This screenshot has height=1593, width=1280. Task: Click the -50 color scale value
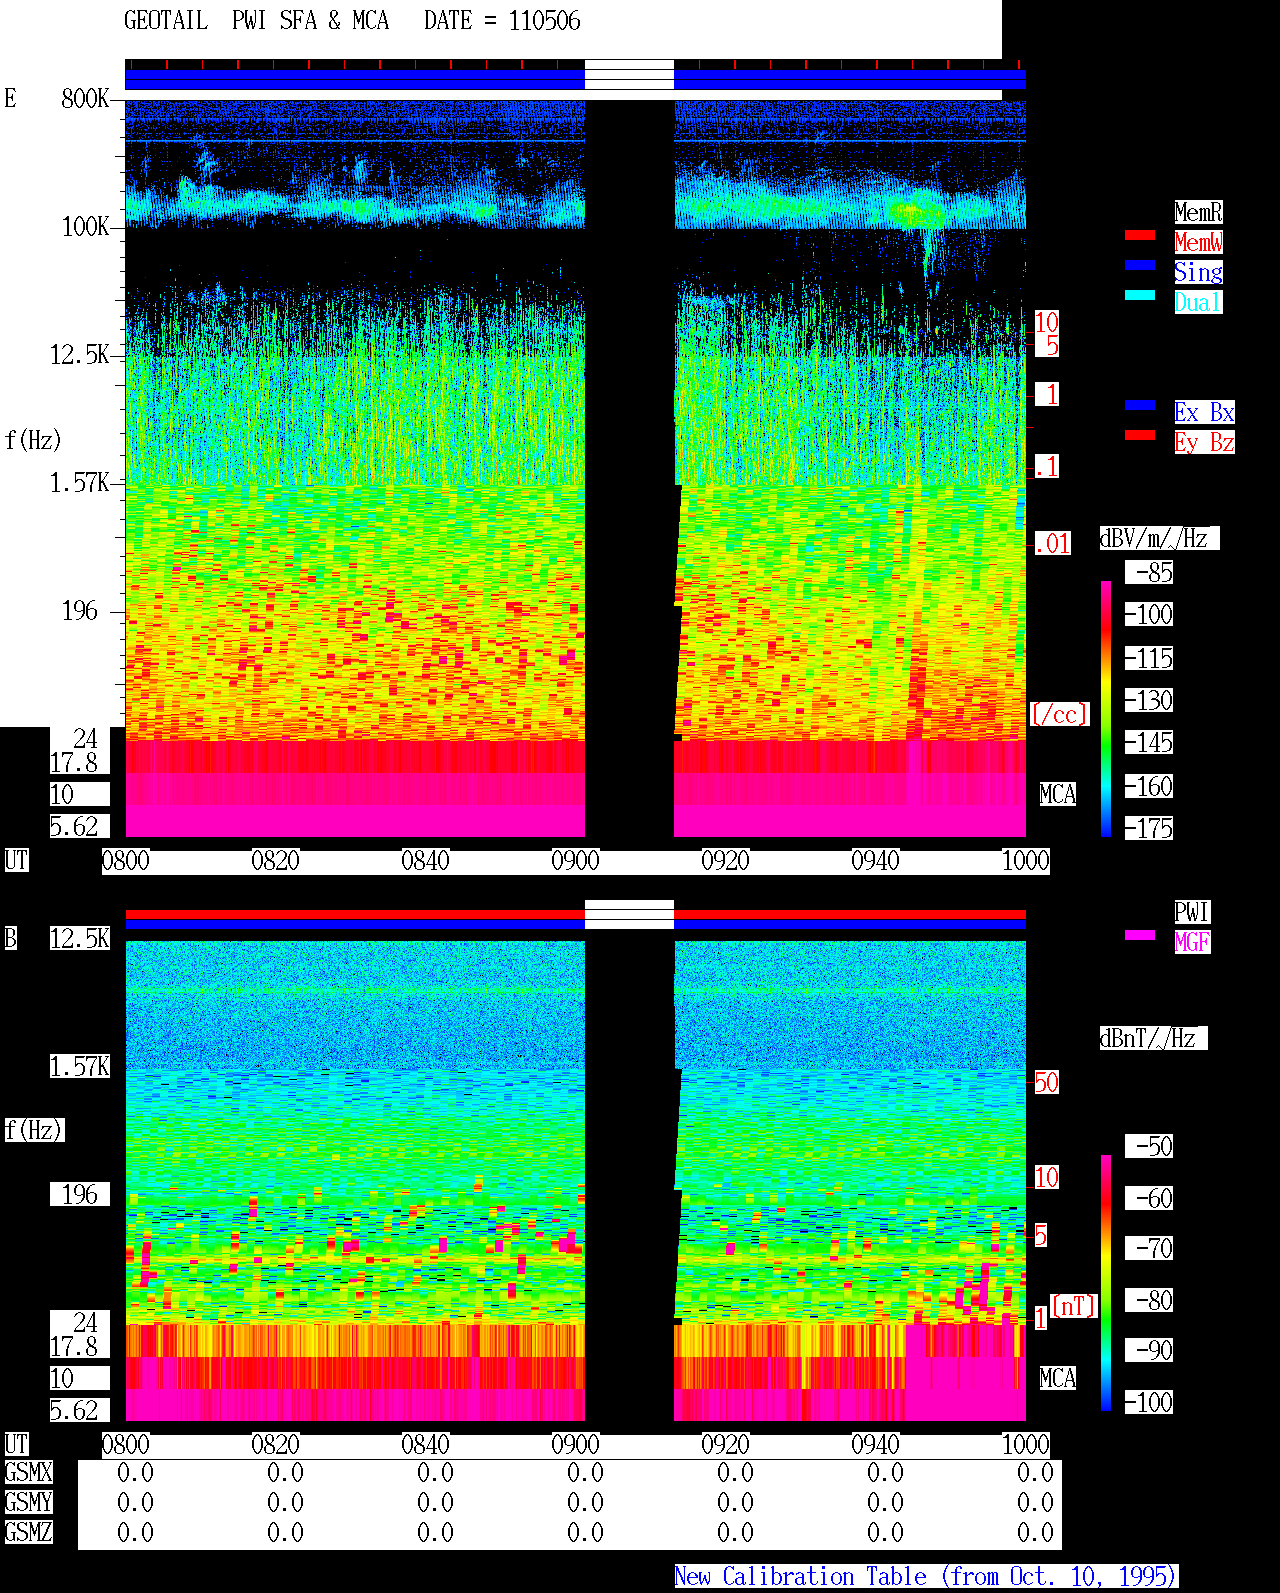point(1149,1146)
